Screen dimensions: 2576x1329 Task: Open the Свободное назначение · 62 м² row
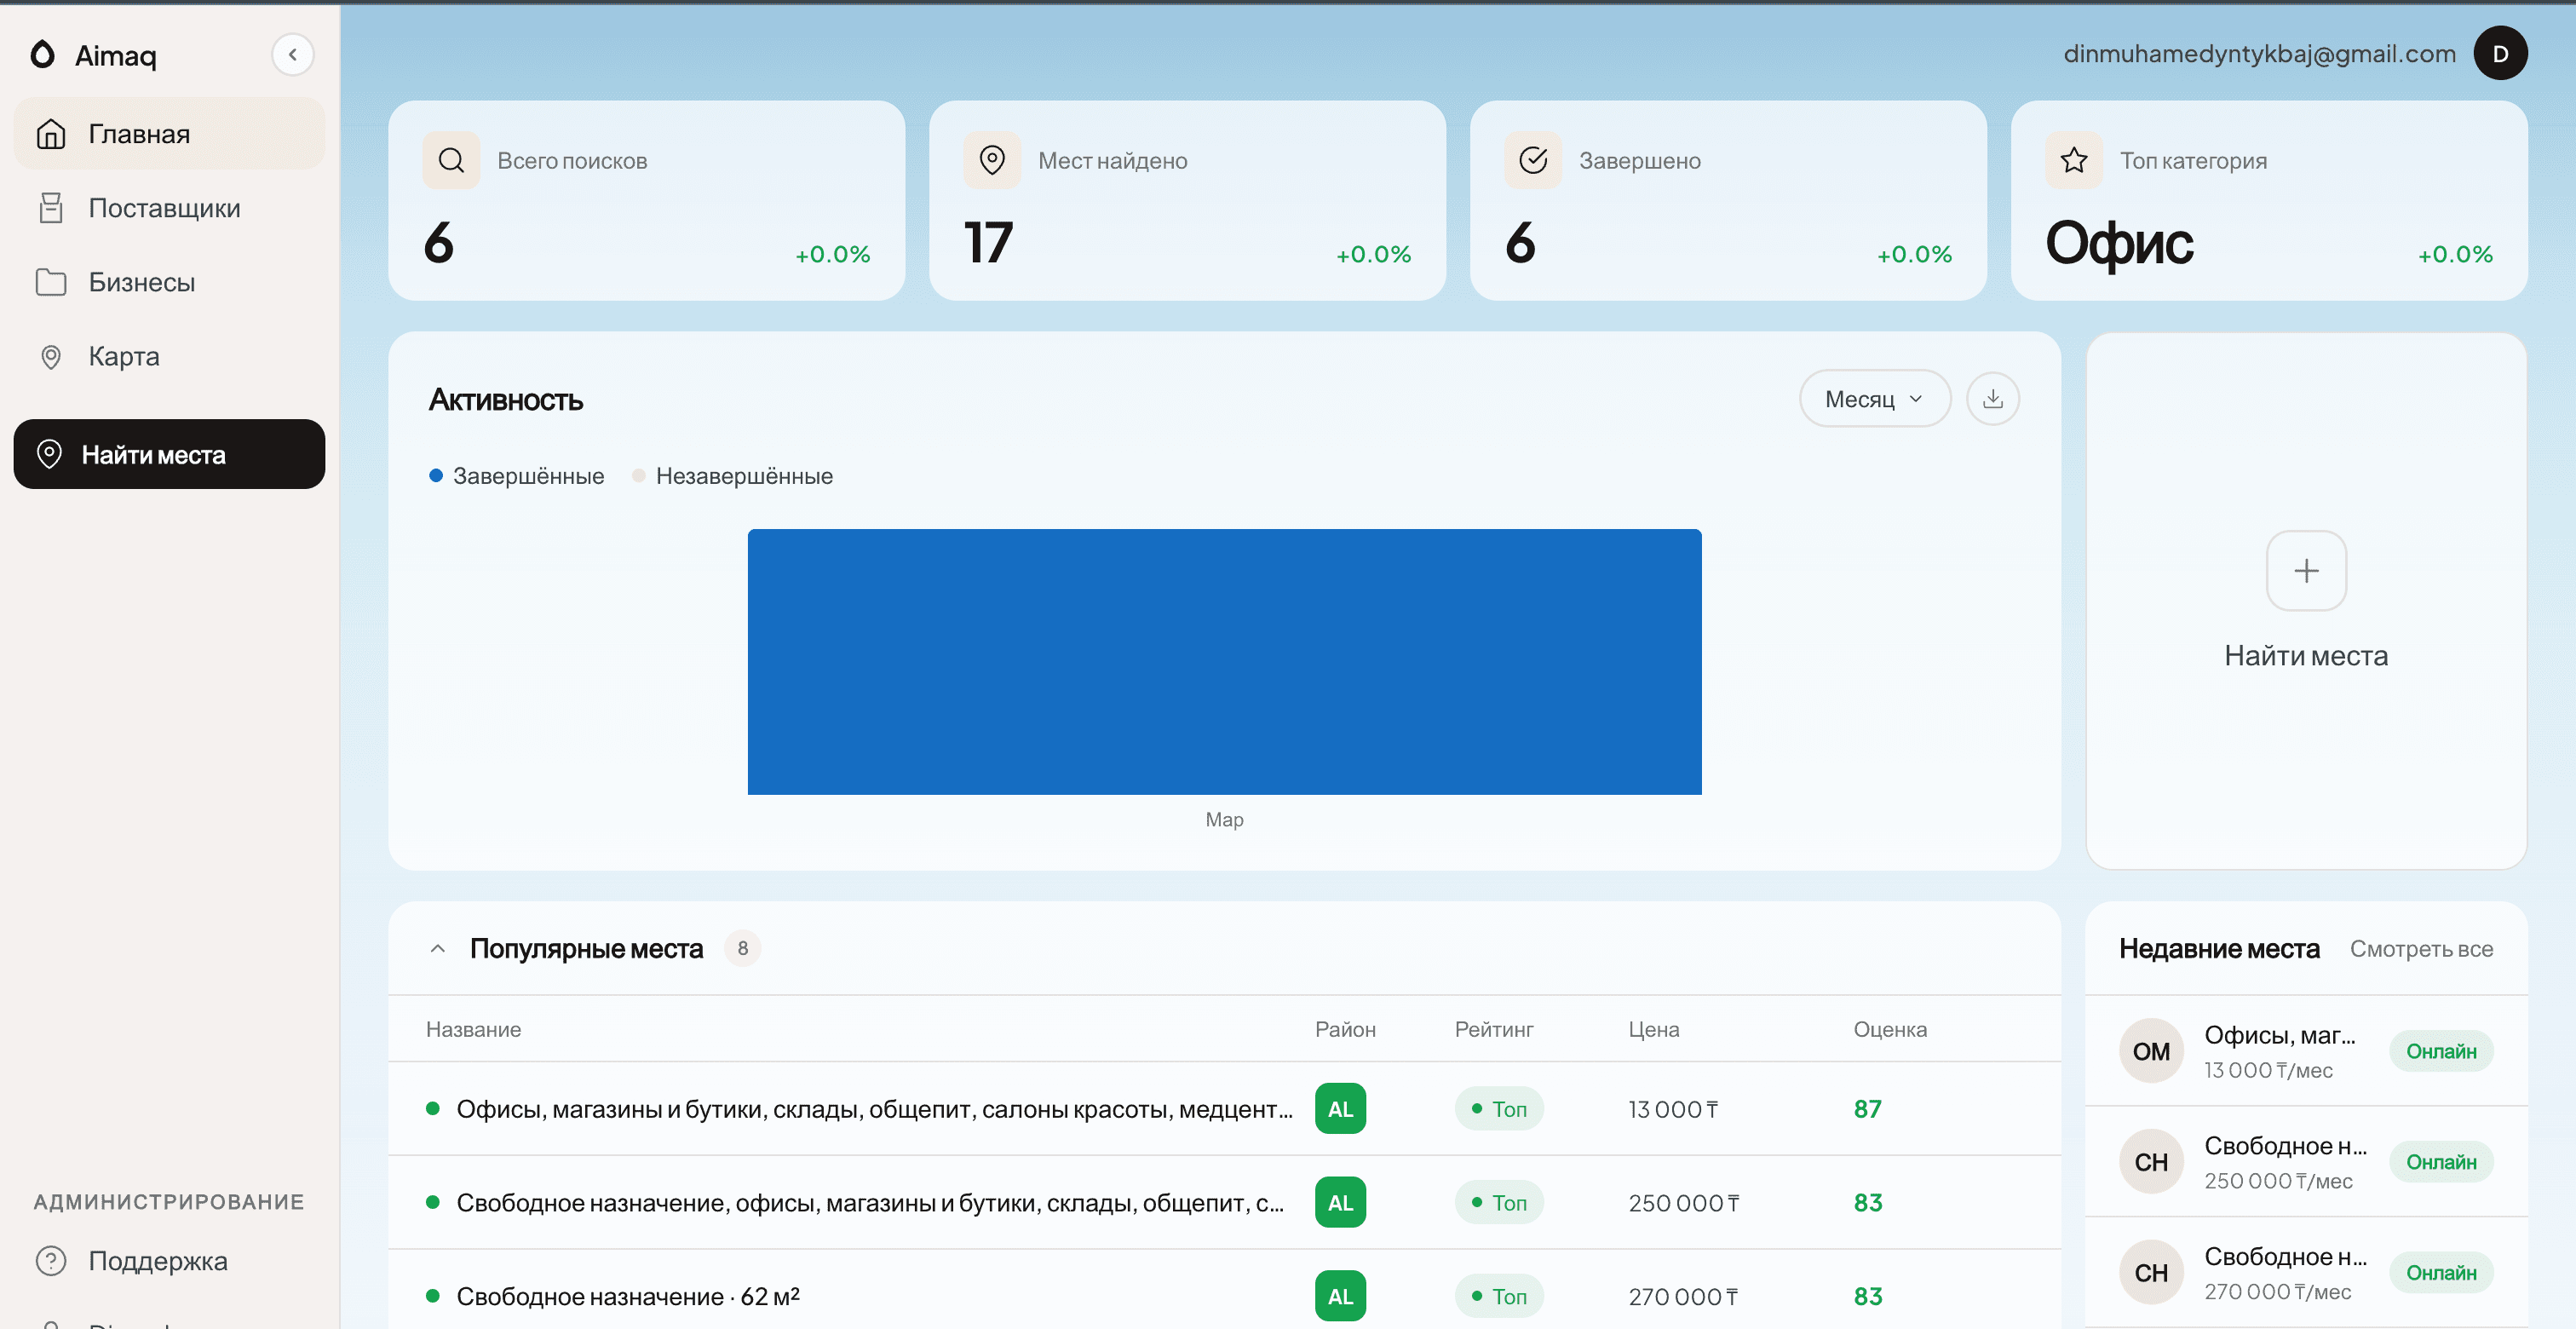(627, 1296)
